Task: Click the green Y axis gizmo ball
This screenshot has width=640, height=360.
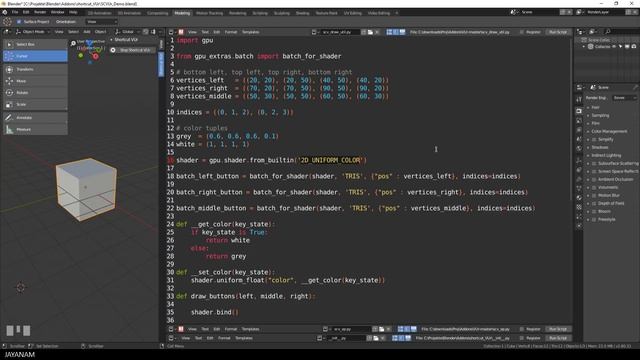Action: 81,55
